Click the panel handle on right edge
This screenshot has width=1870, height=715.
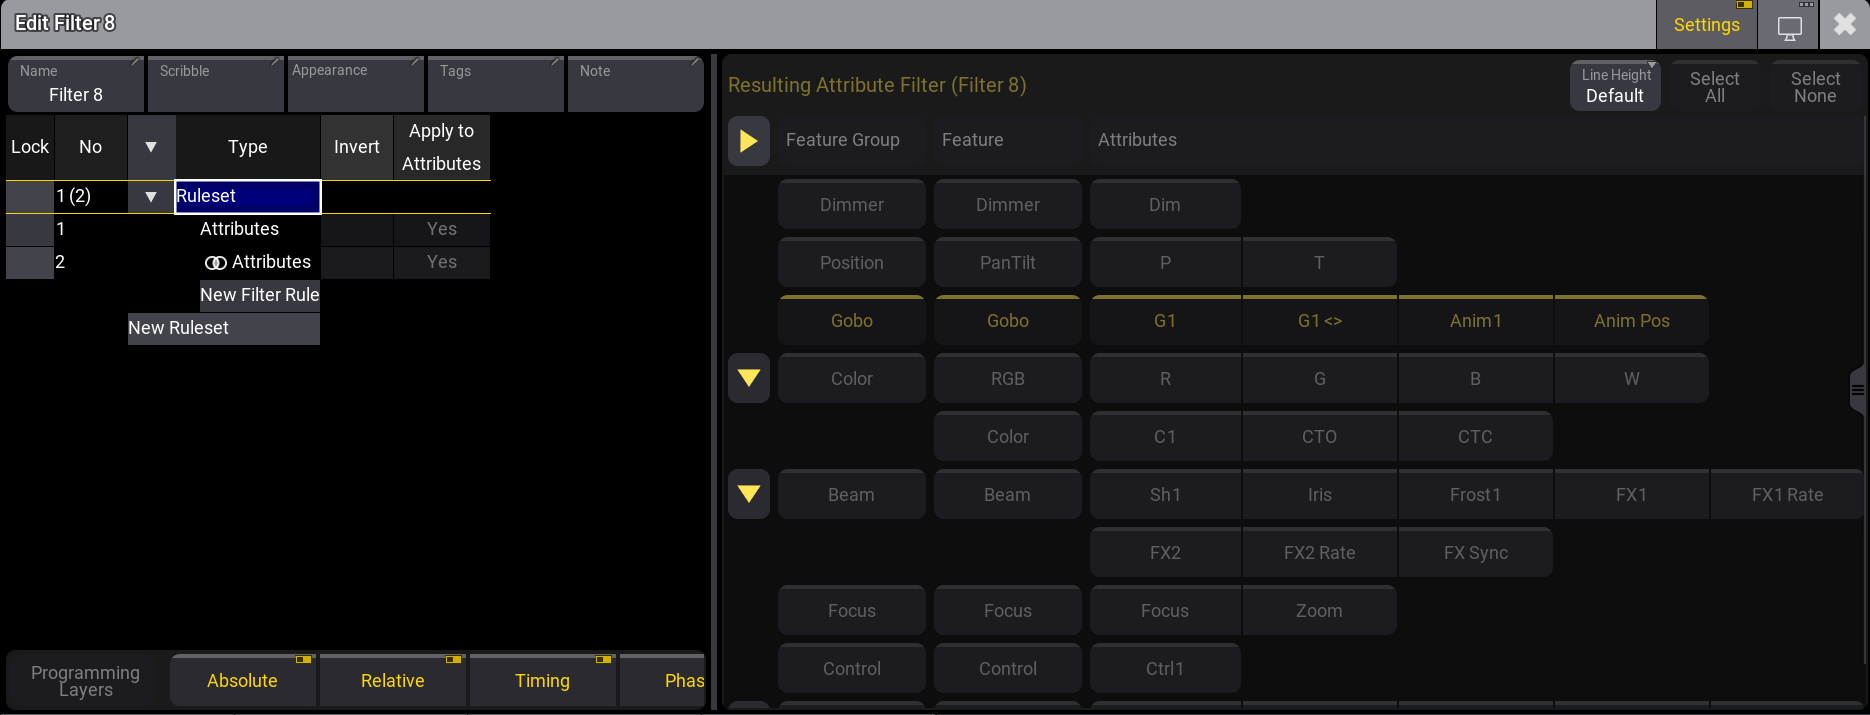tap(1857, 391)
